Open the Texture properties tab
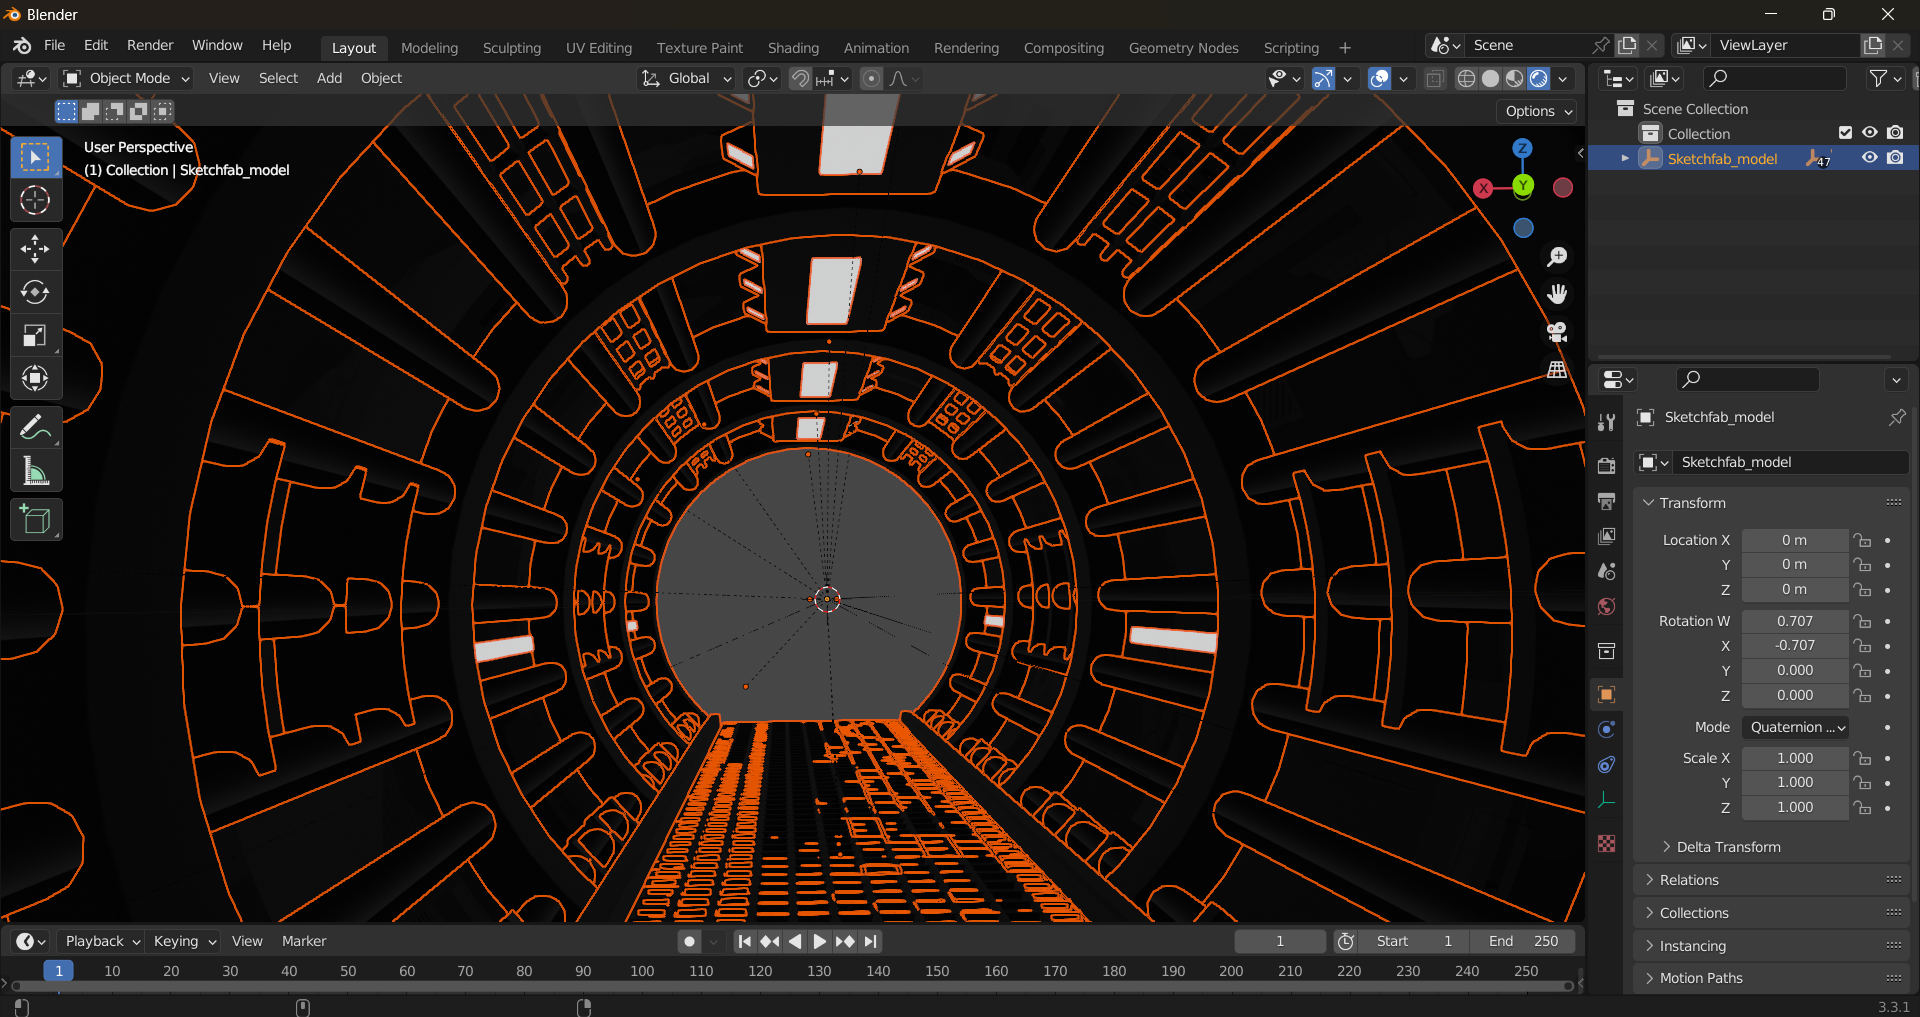The image size is (1920, 1017). [1607, 844]
